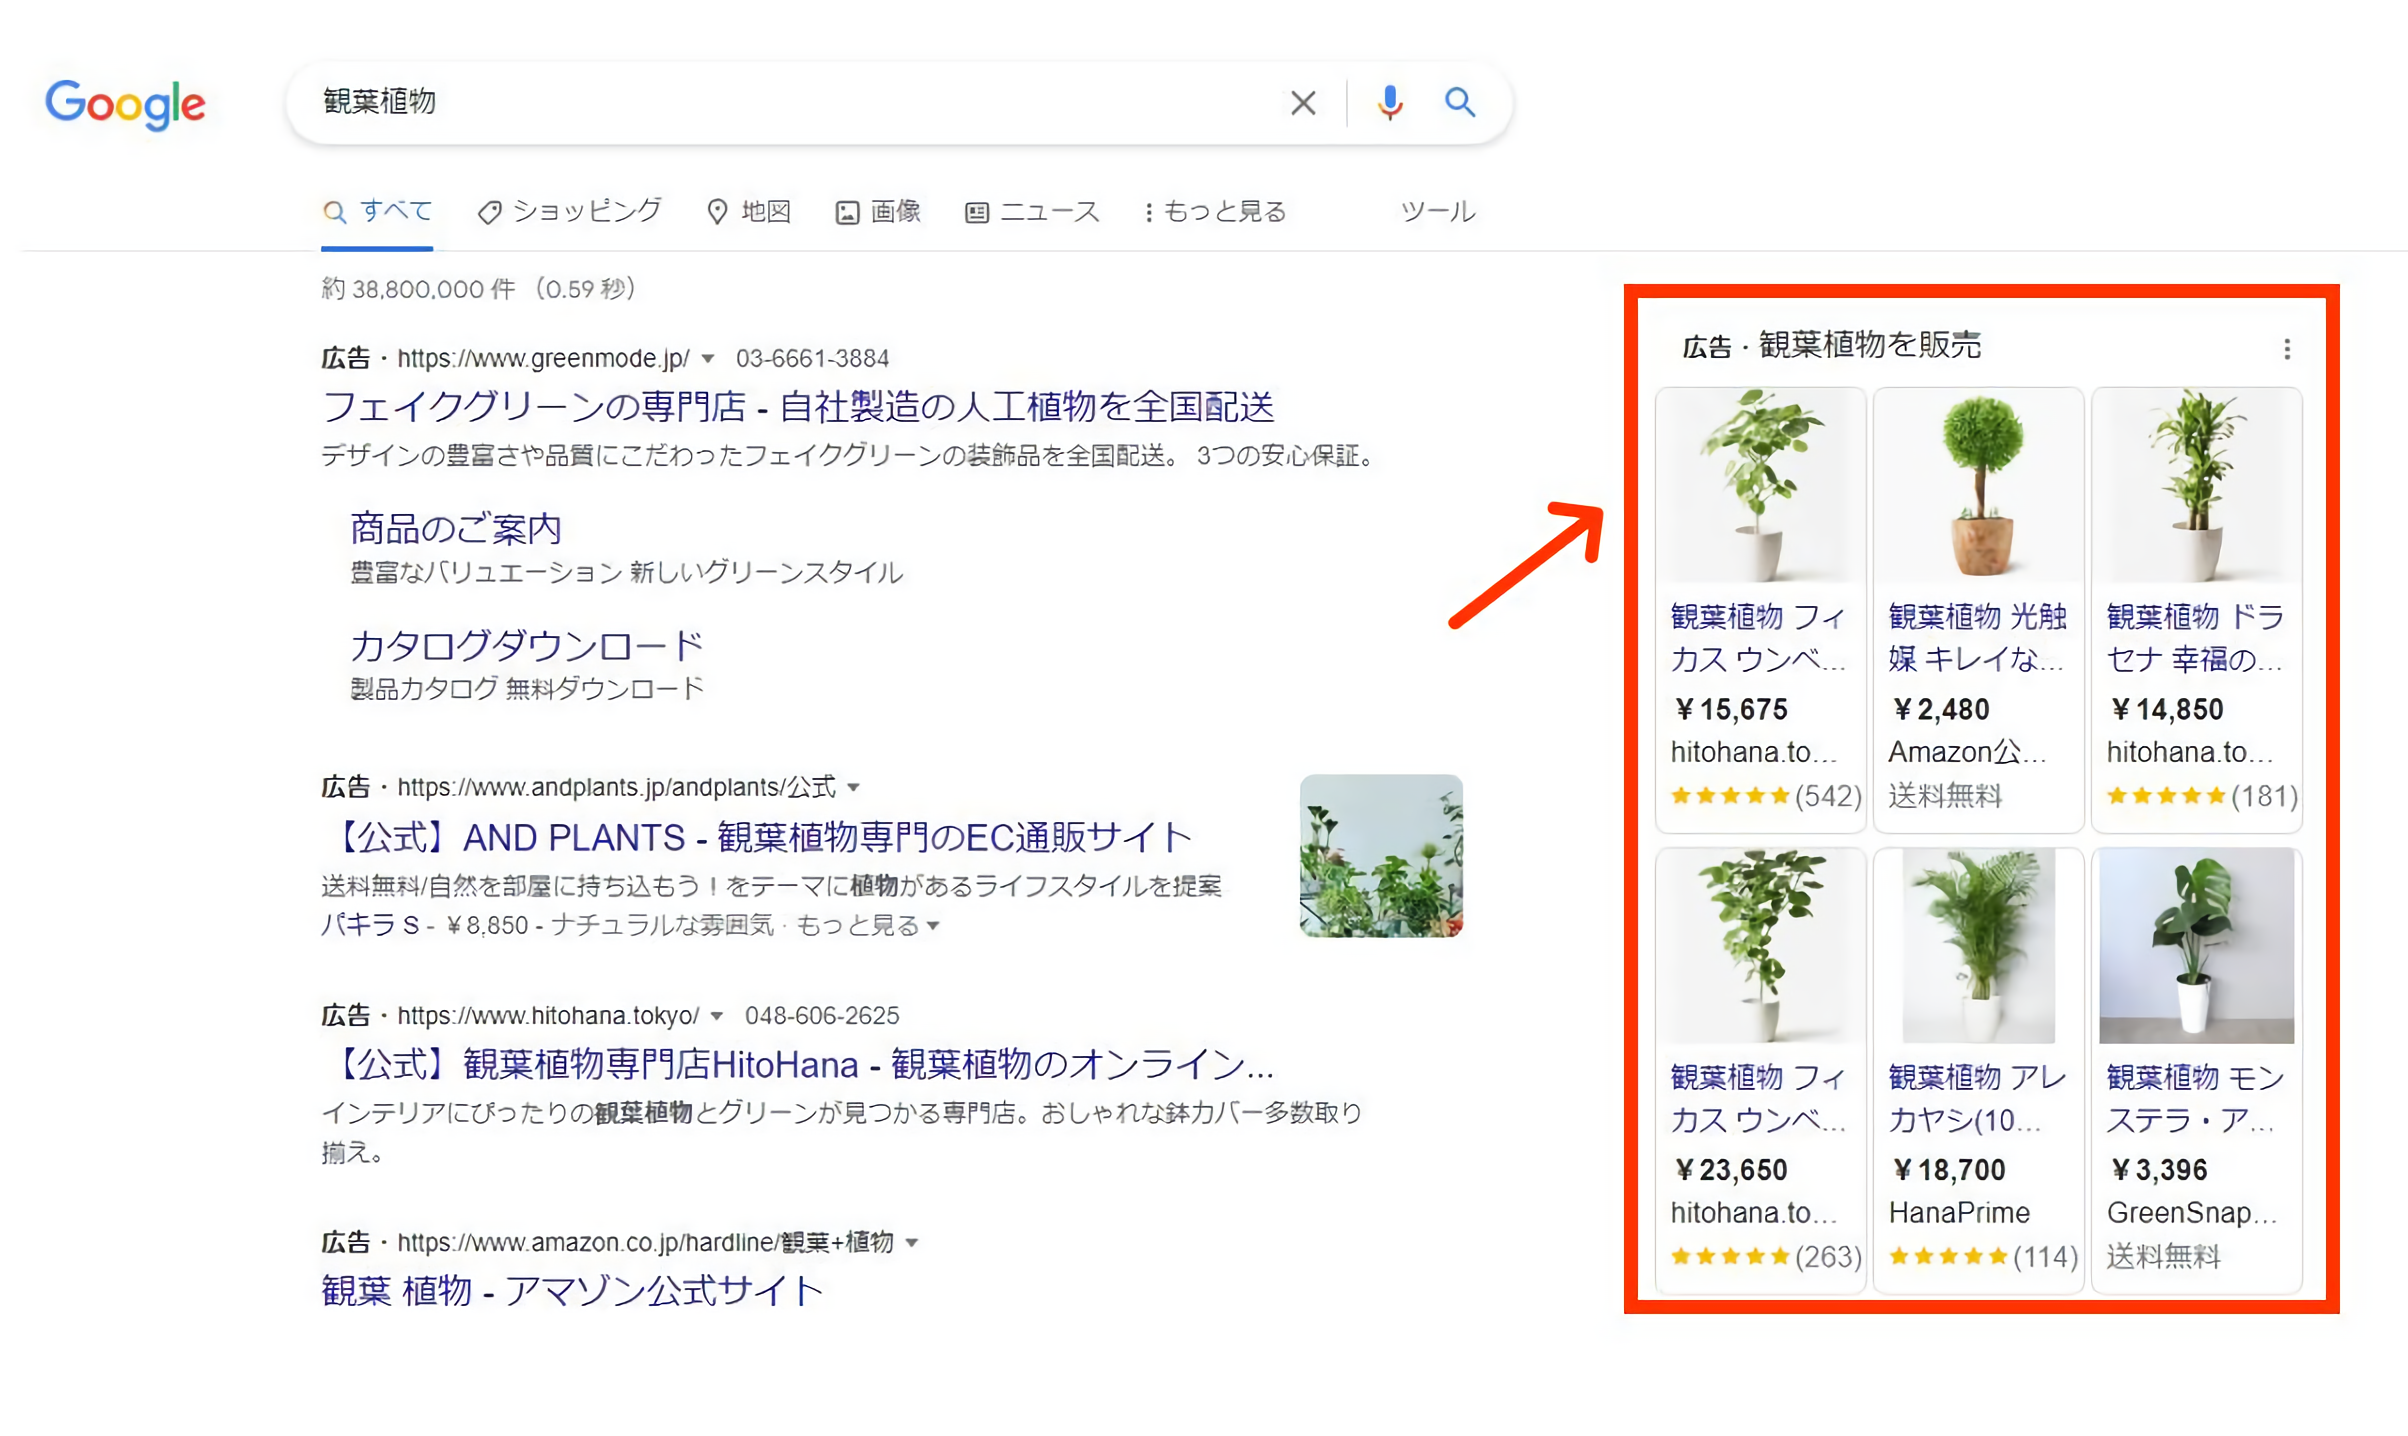This screenshot has height=1436, width=2408.
Task: Open the 商品のご案内 sitelink
Action: pos(456,528)
